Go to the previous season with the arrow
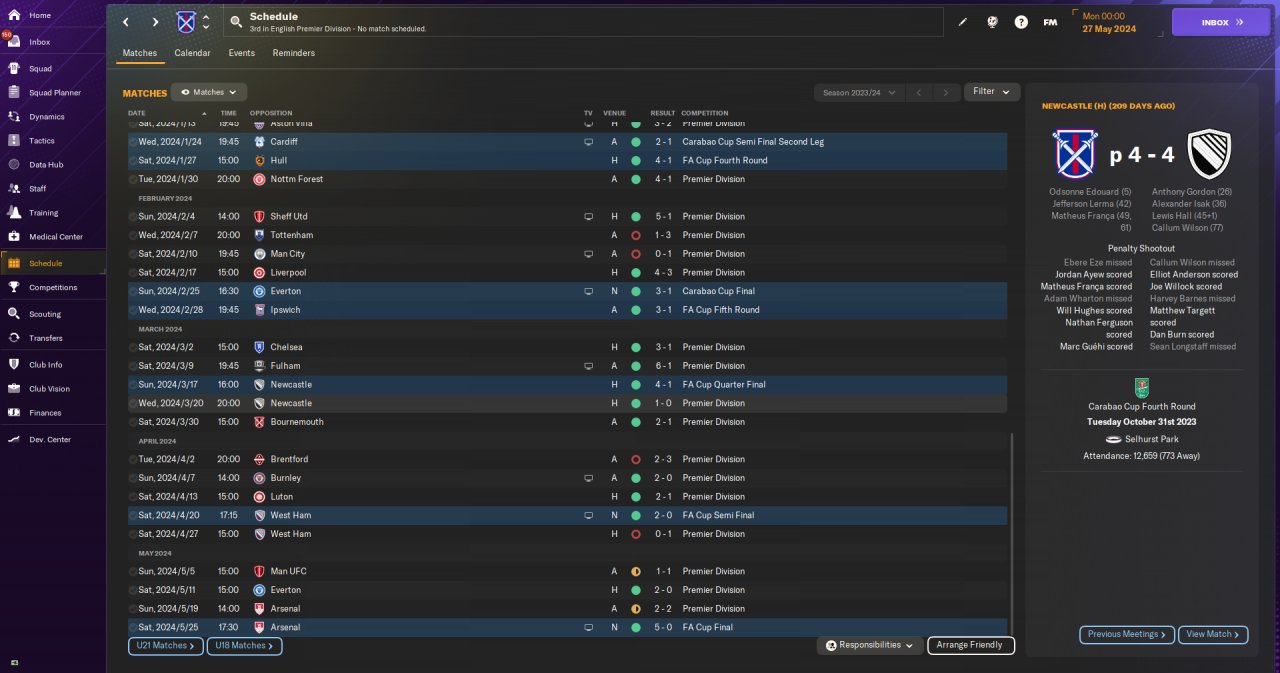The width and height of the screenshot is (1280, 673). pyautogui.click(x=919, y=92)
